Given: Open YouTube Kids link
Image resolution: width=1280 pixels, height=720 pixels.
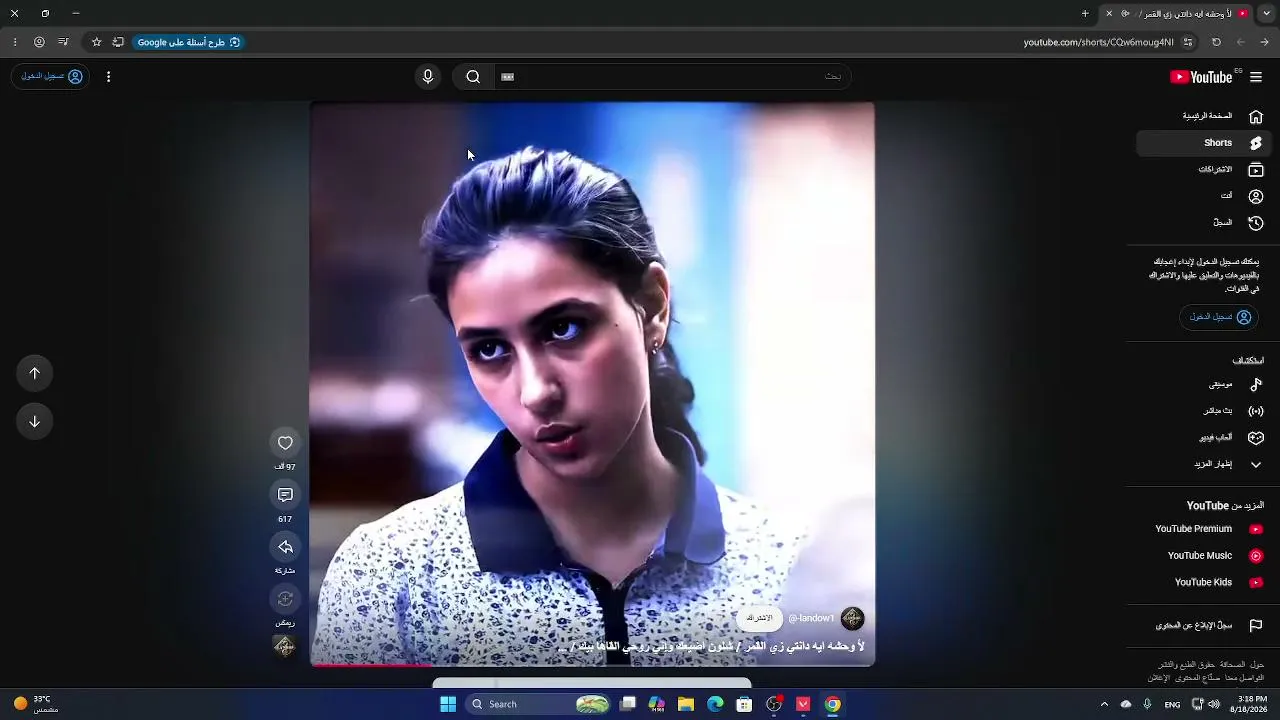Looking at the screenshot, I should click(x=1203, y=582).
